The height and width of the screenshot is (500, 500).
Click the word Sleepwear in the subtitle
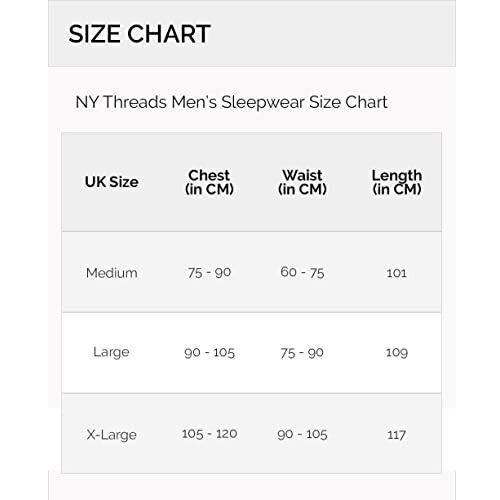tap(263, 102)
